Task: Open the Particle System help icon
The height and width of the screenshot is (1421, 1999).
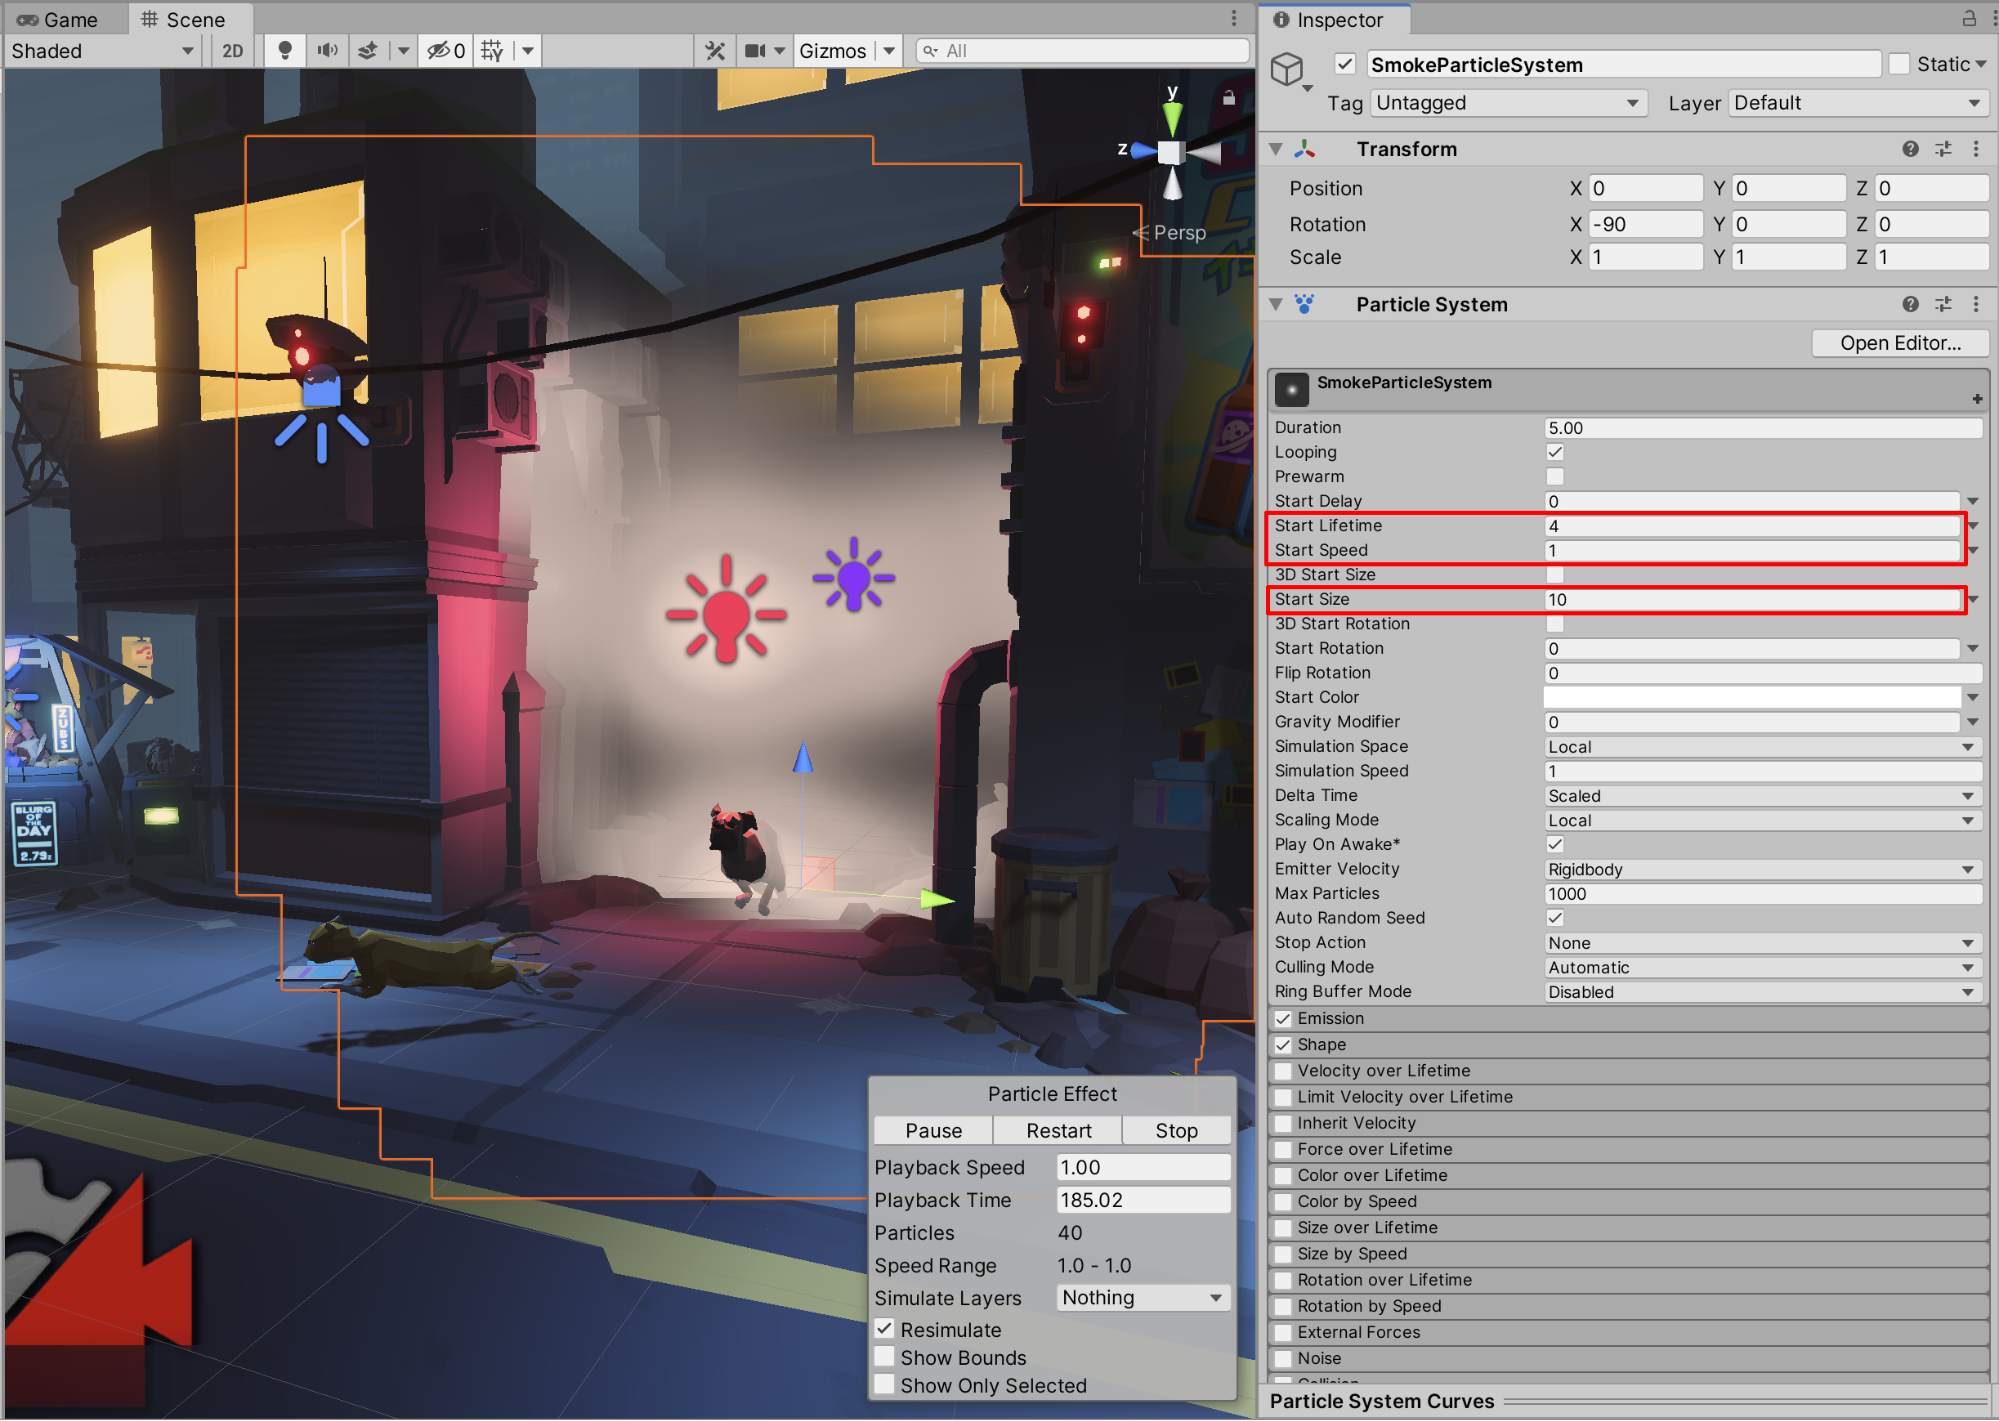Action: pos(1910,304)
